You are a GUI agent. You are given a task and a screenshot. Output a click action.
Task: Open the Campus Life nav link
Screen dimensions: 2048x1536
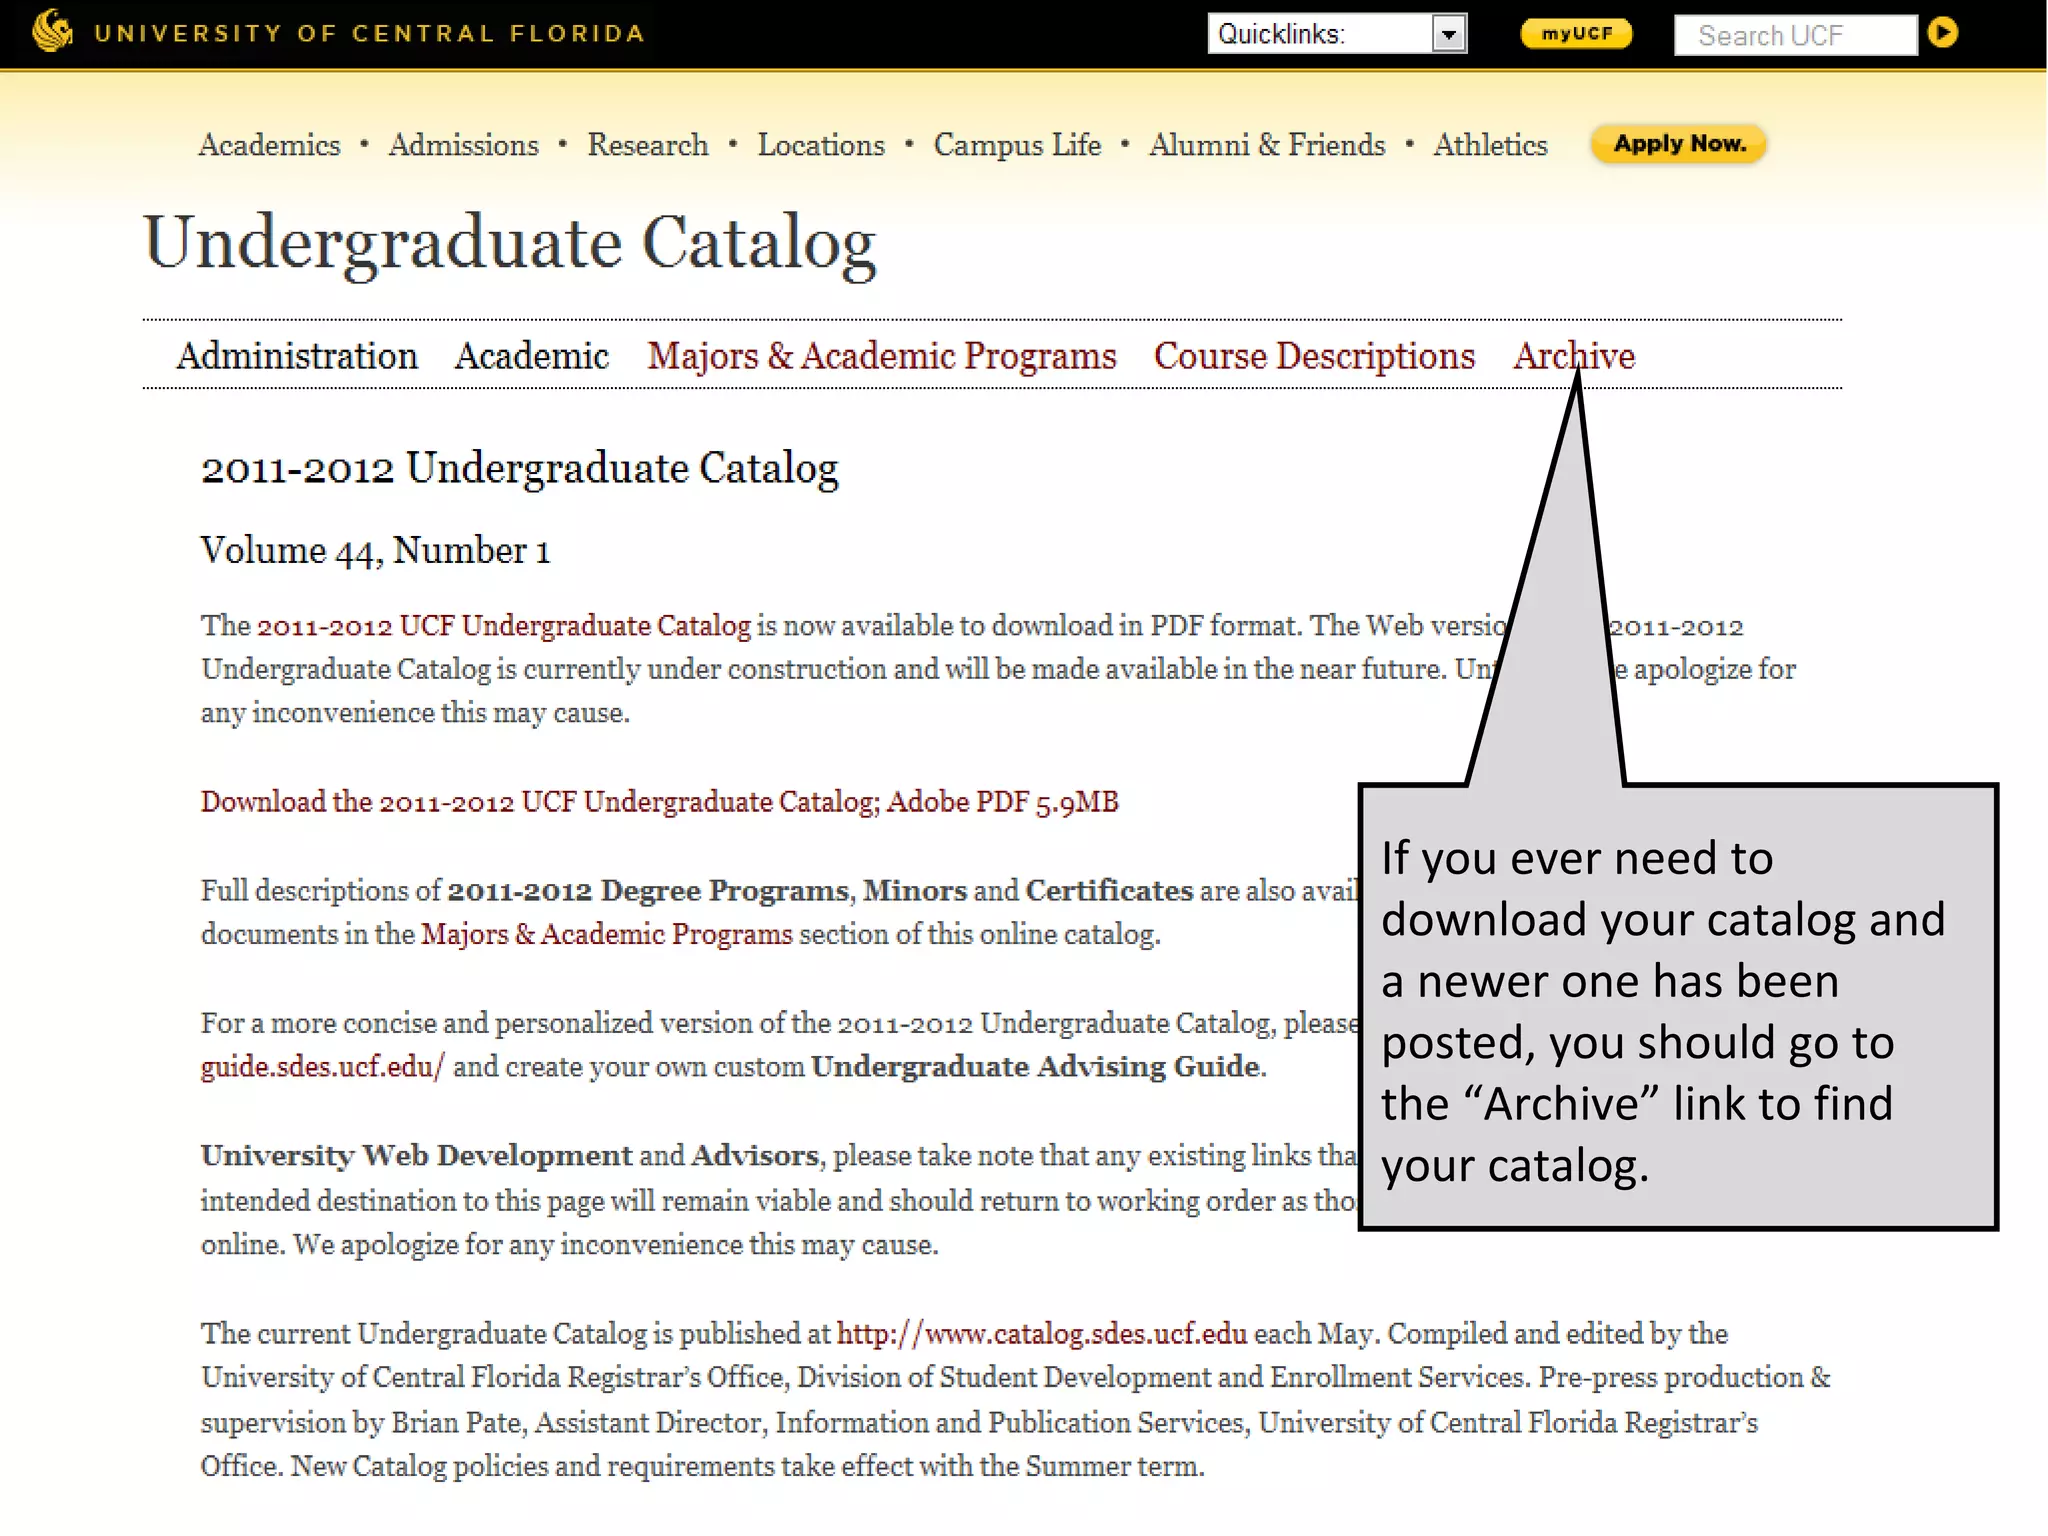tap(1017, 146)
